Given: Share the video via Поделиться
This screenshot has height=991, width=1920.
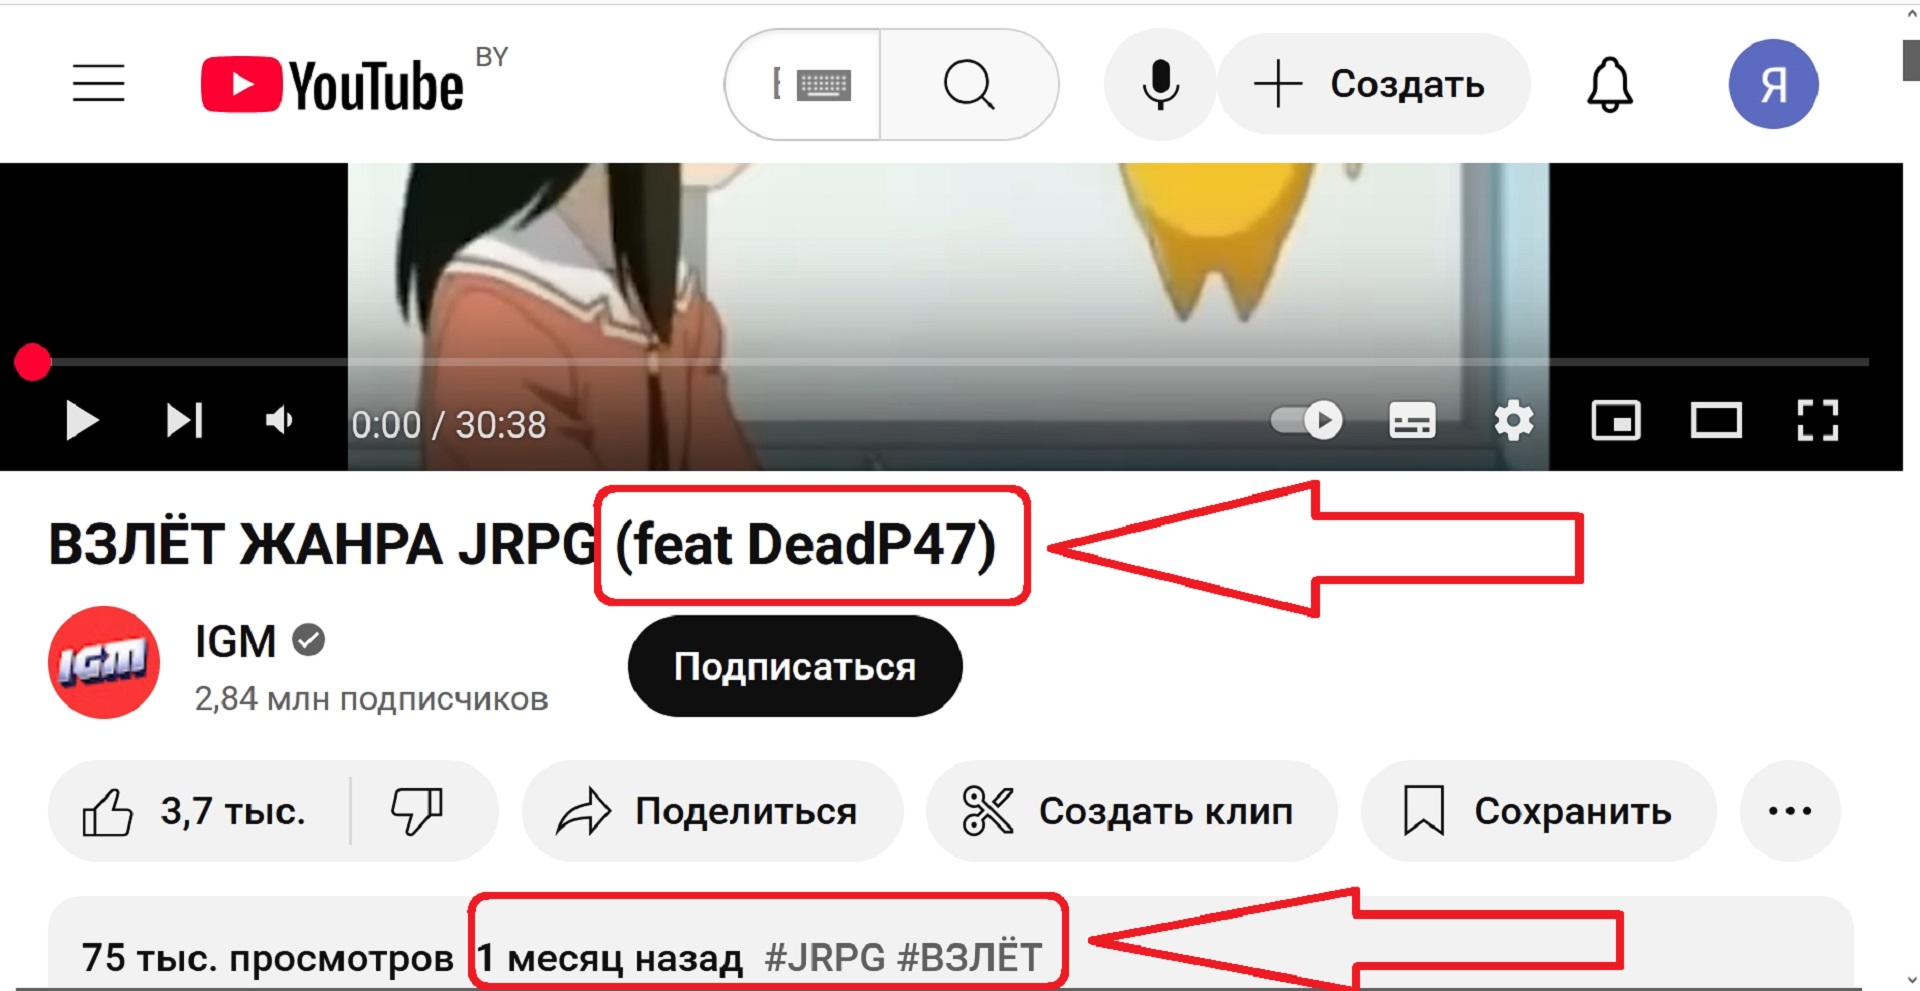Looking at the screenshot, I should pos(712,811).
